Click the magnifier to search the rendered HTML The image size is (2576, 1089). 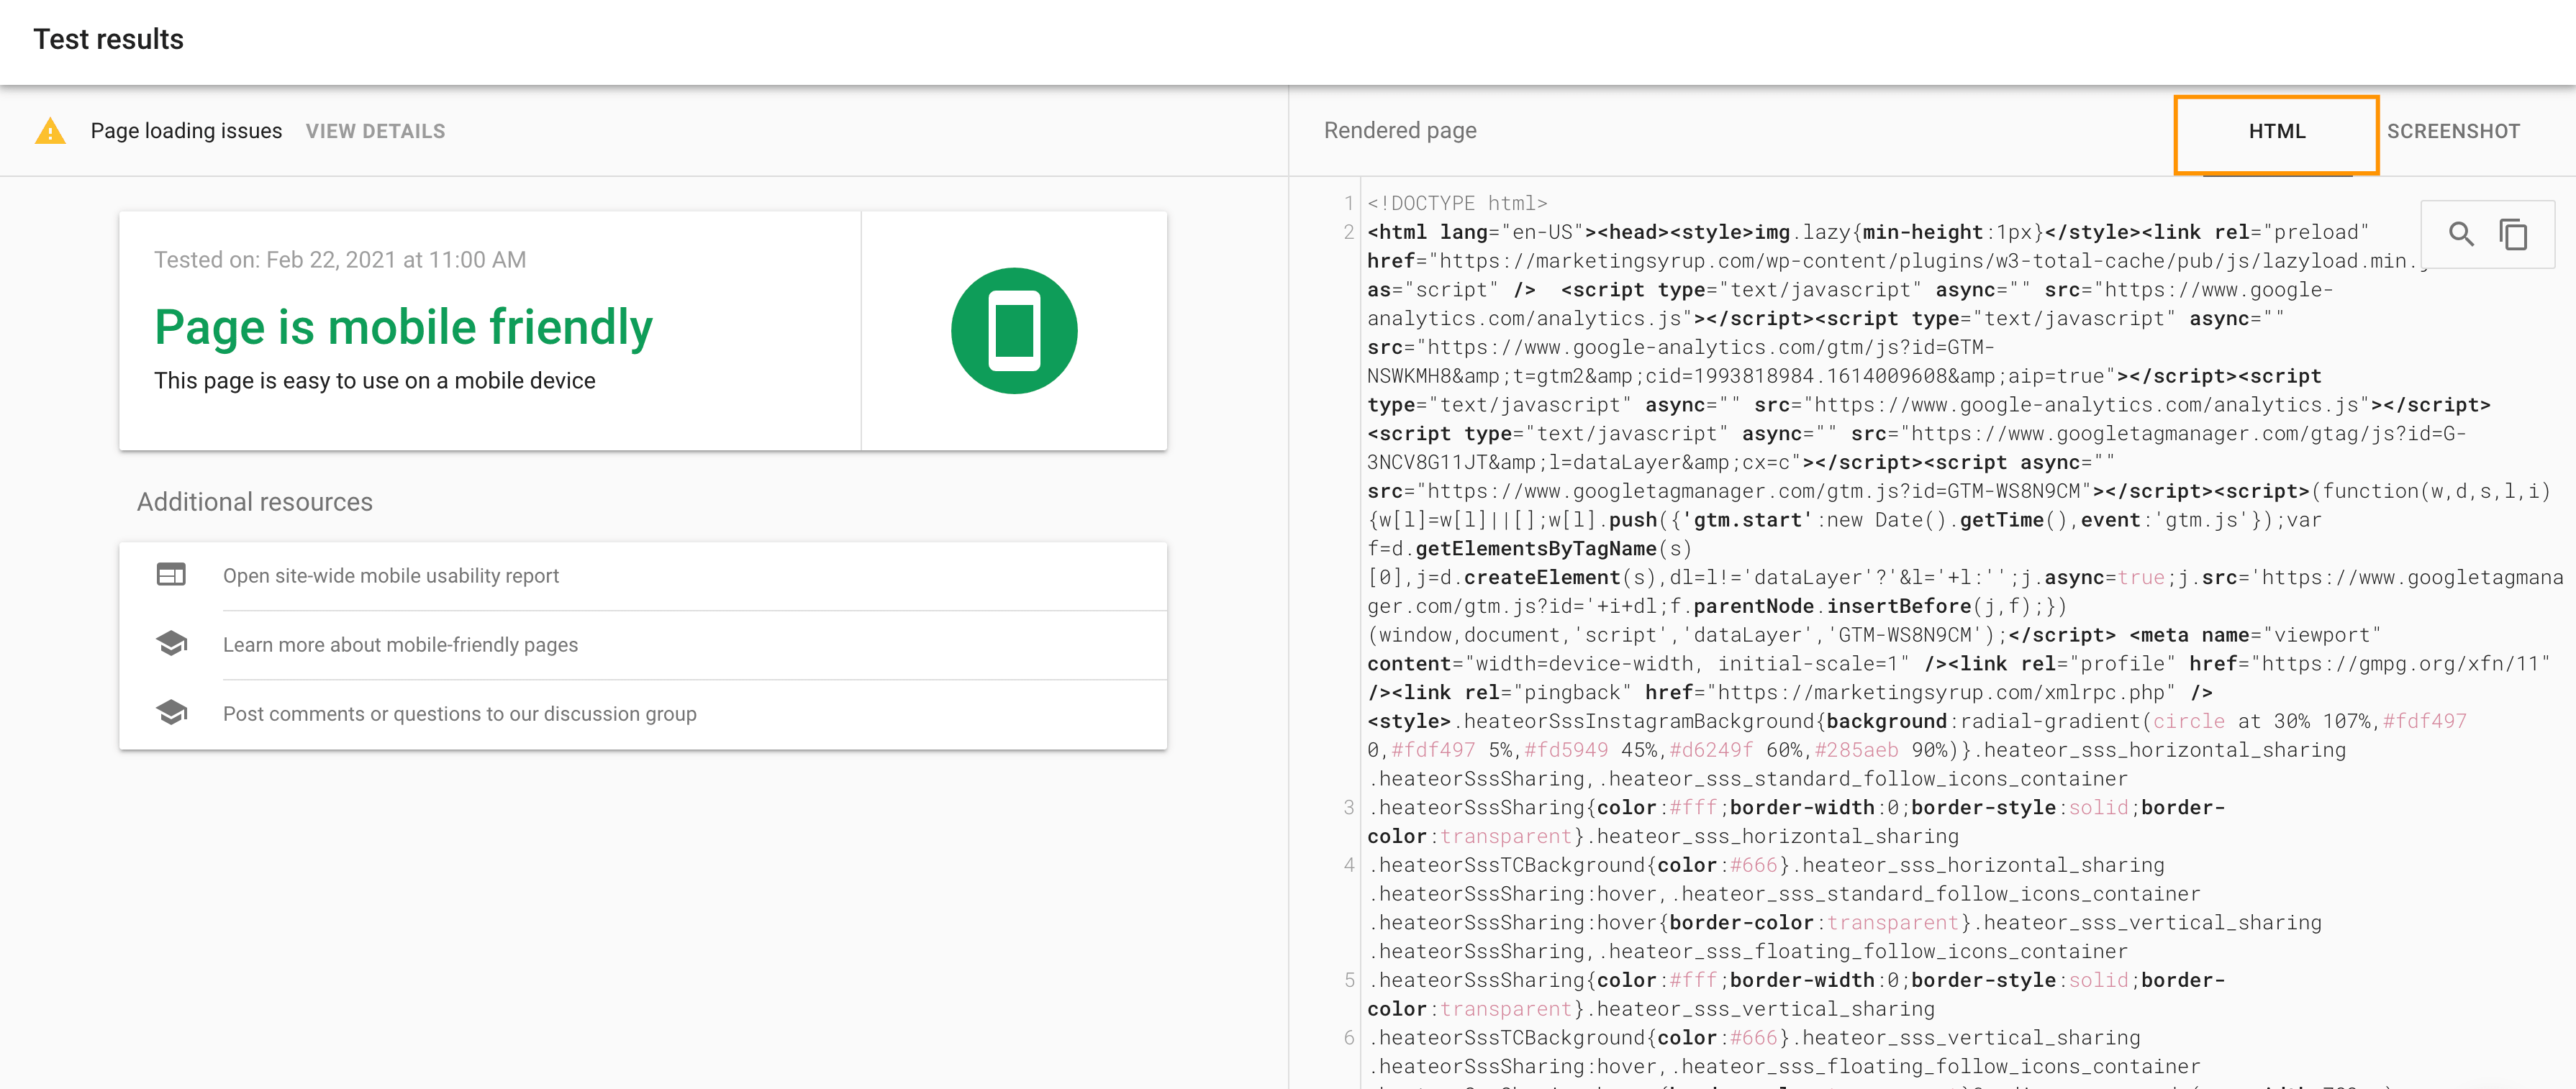(2463, 233)
